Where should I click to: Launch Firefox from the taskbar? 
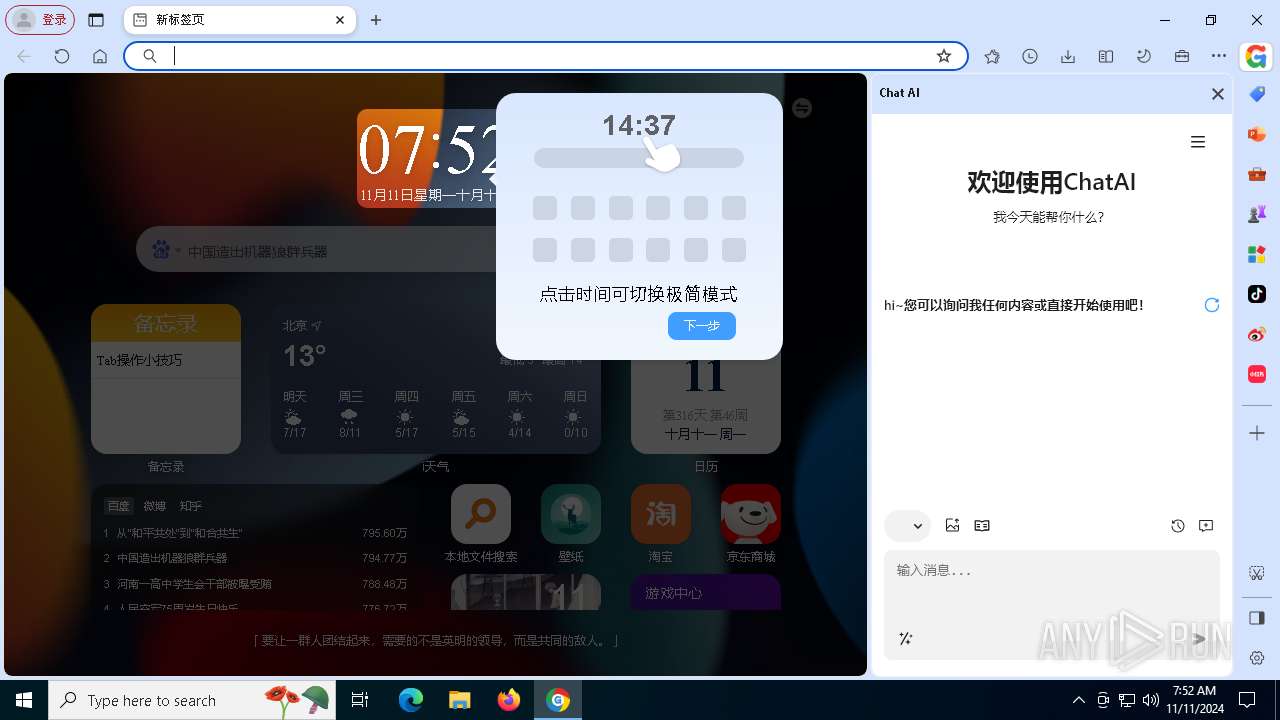pyautogui.click(x=509, y=700)
